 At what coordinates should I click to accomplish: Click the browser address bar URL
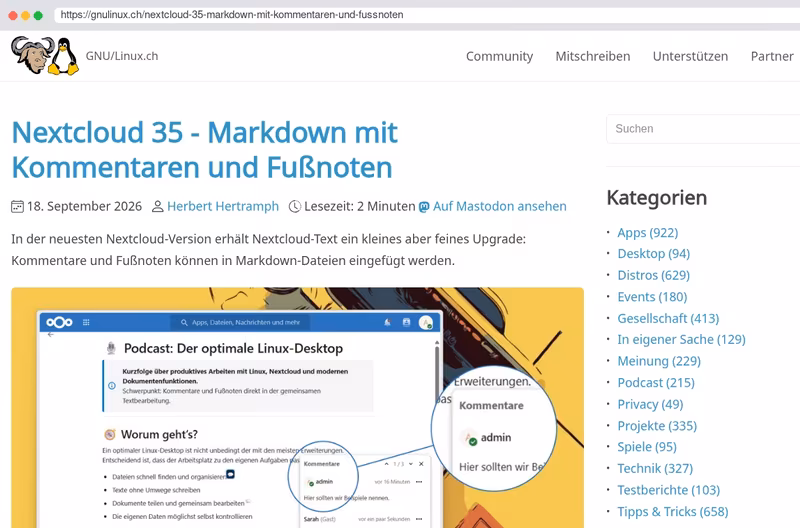(x=232, y=15)
